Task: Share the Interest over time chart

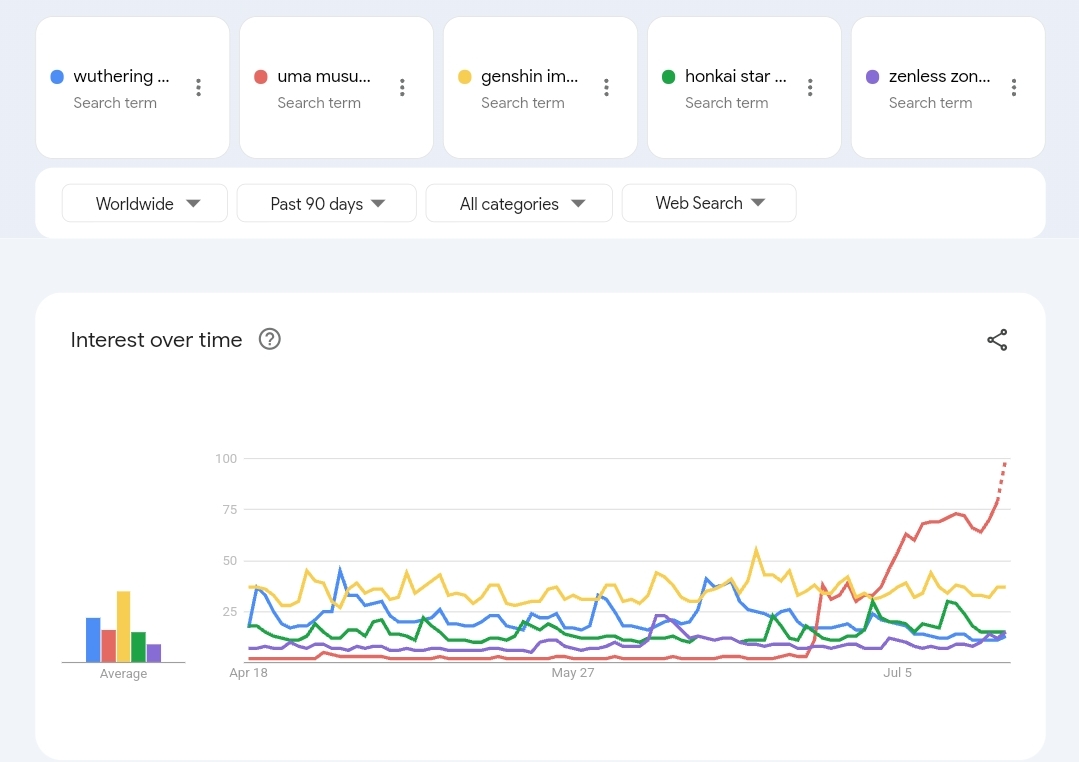Action: pos(997,340)
